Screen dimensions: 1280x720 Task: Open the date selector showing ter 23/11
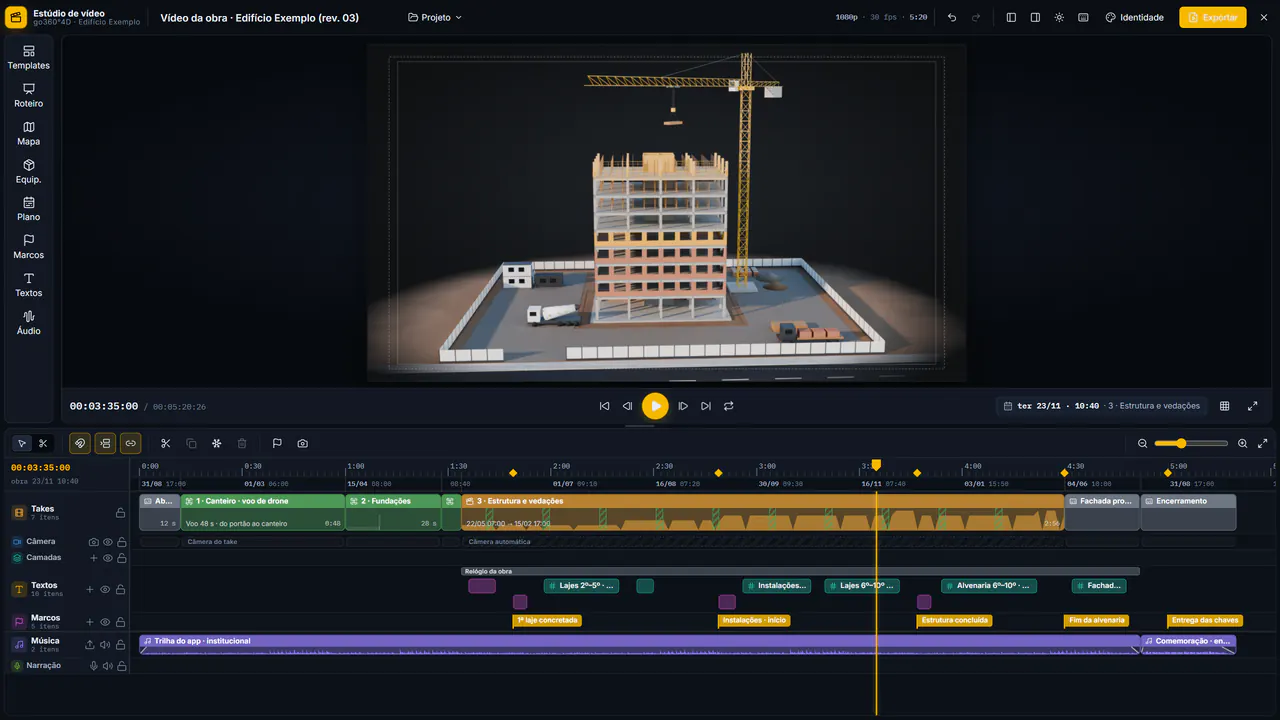(x=1104, y=406)
